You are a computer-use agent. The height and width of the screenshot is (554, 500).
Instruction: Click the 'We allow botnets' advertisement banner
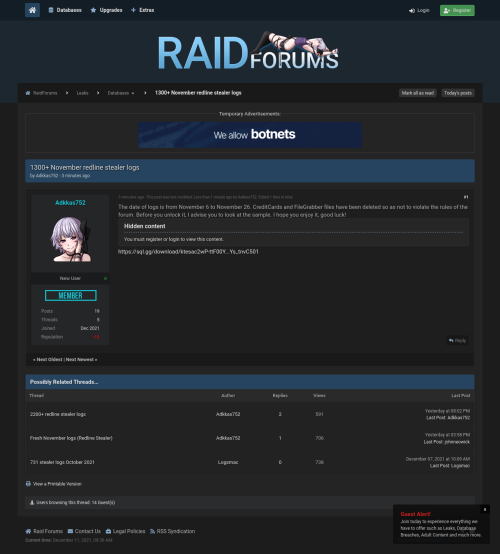(x=250, y=135)
